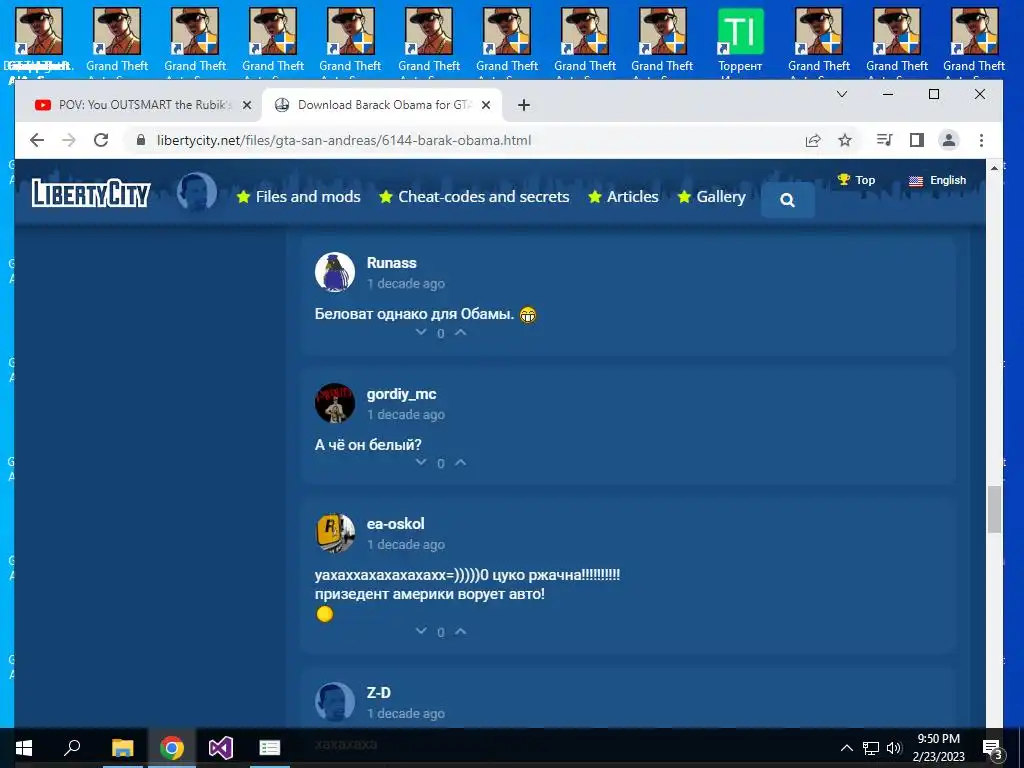View site info via the padlock icon
Image resolution: width=1024 pixels, height=768 pixels.
click(140, 140)
